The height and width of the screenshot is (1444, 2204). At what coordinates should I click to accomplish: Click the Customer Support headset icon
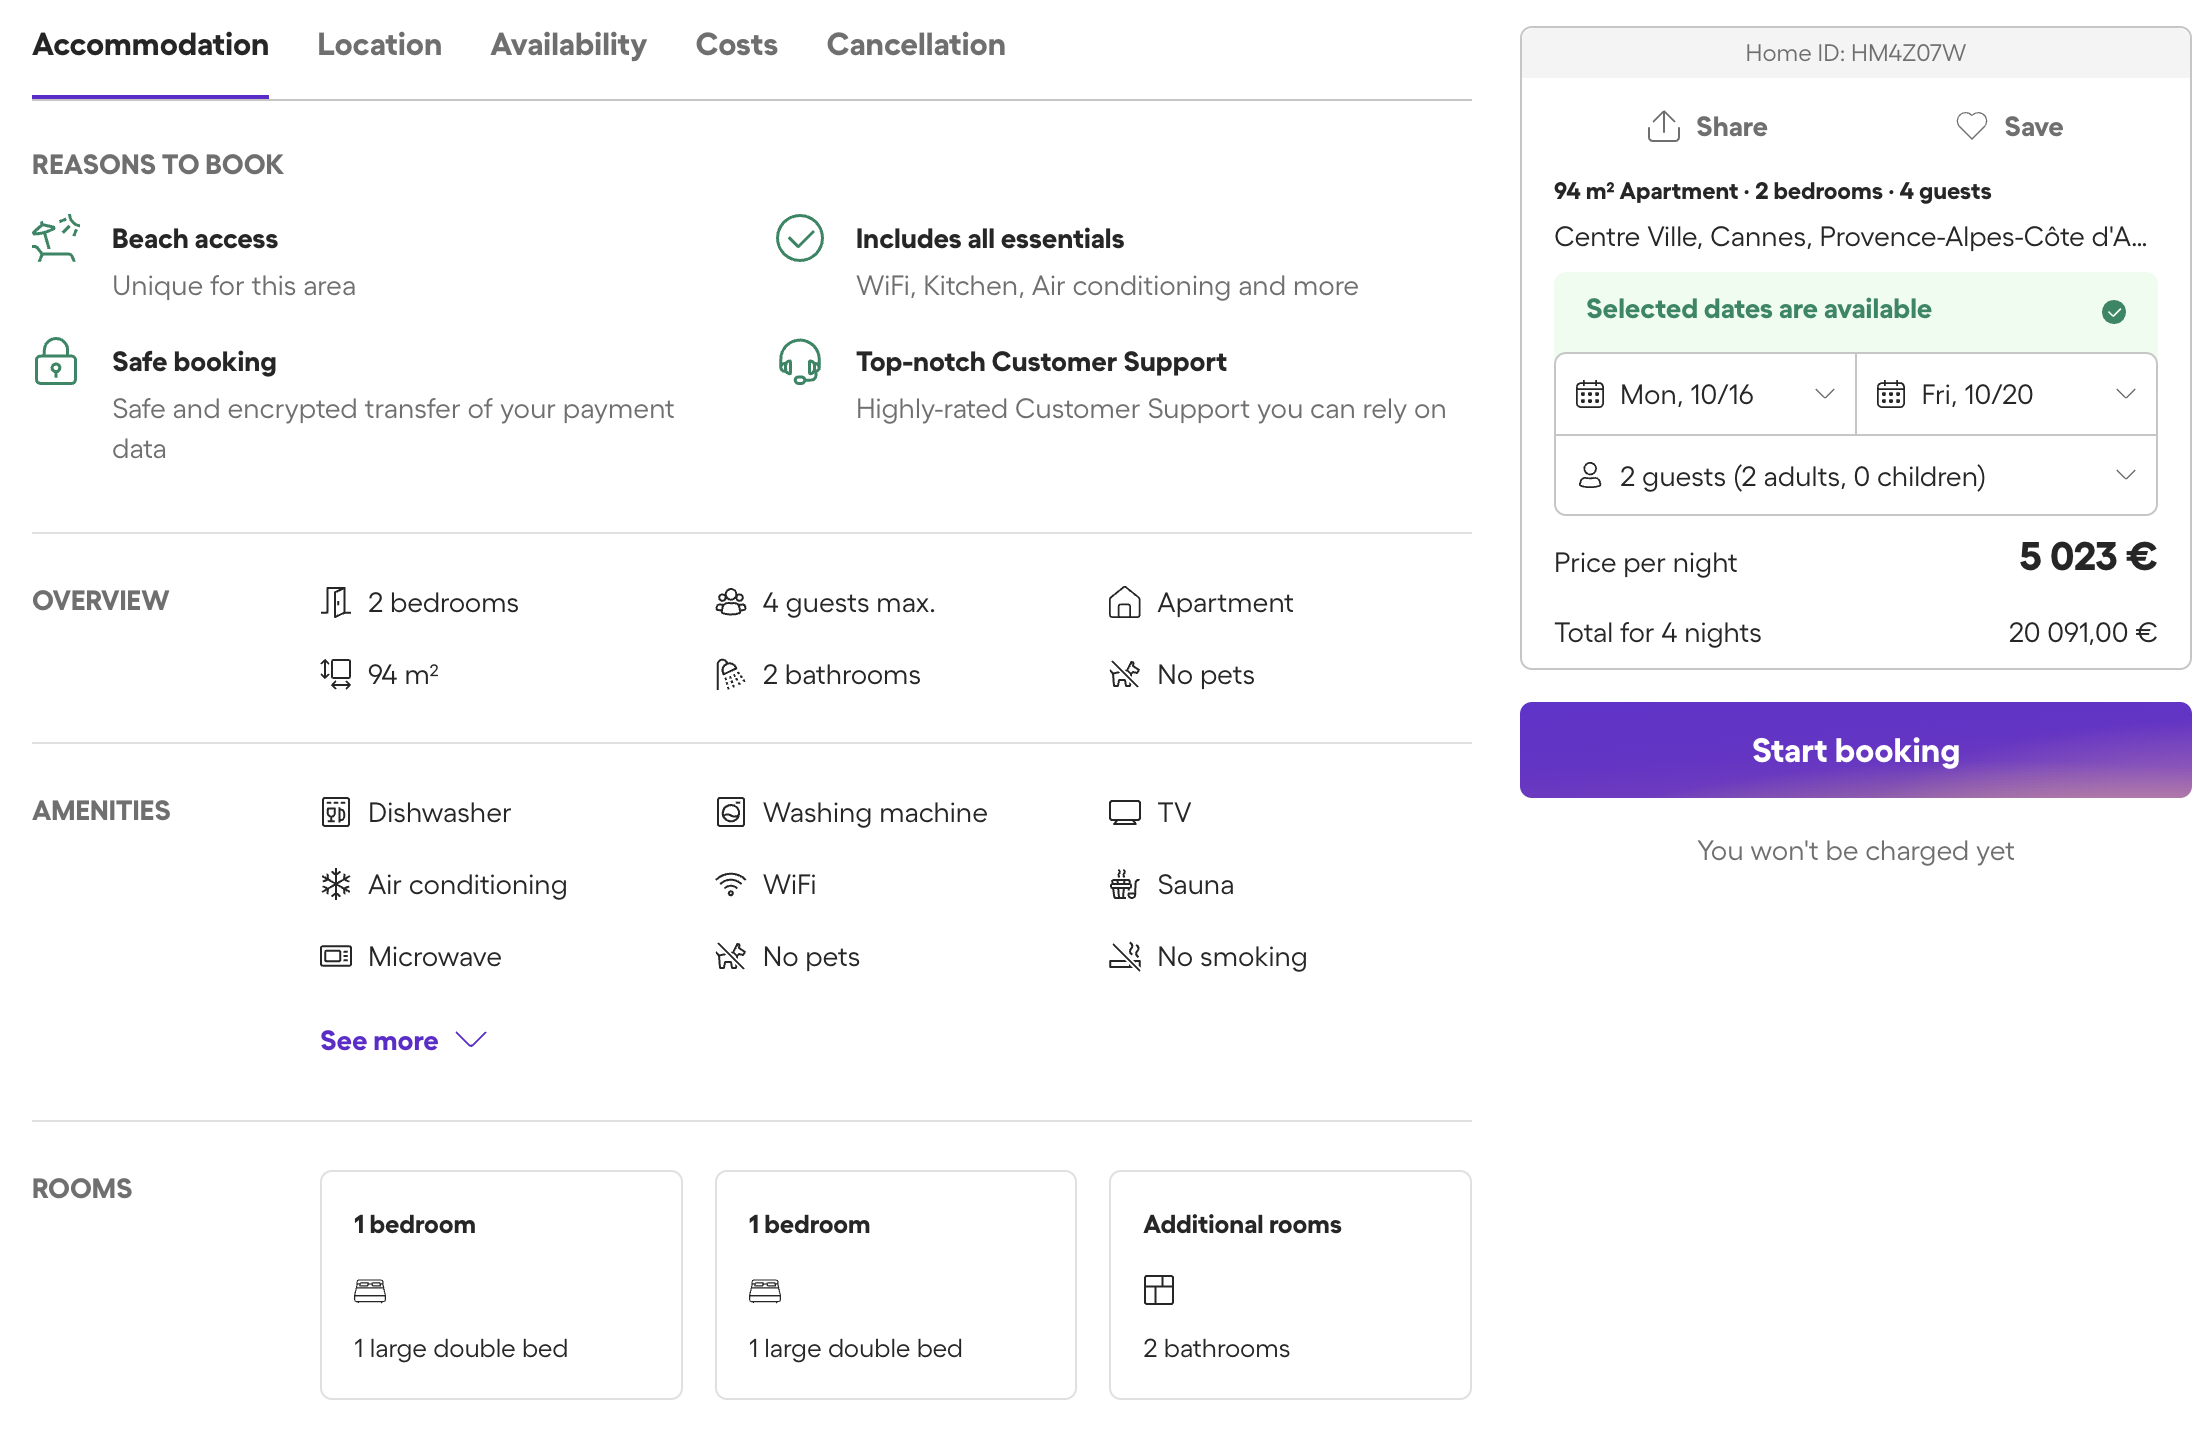799,362
